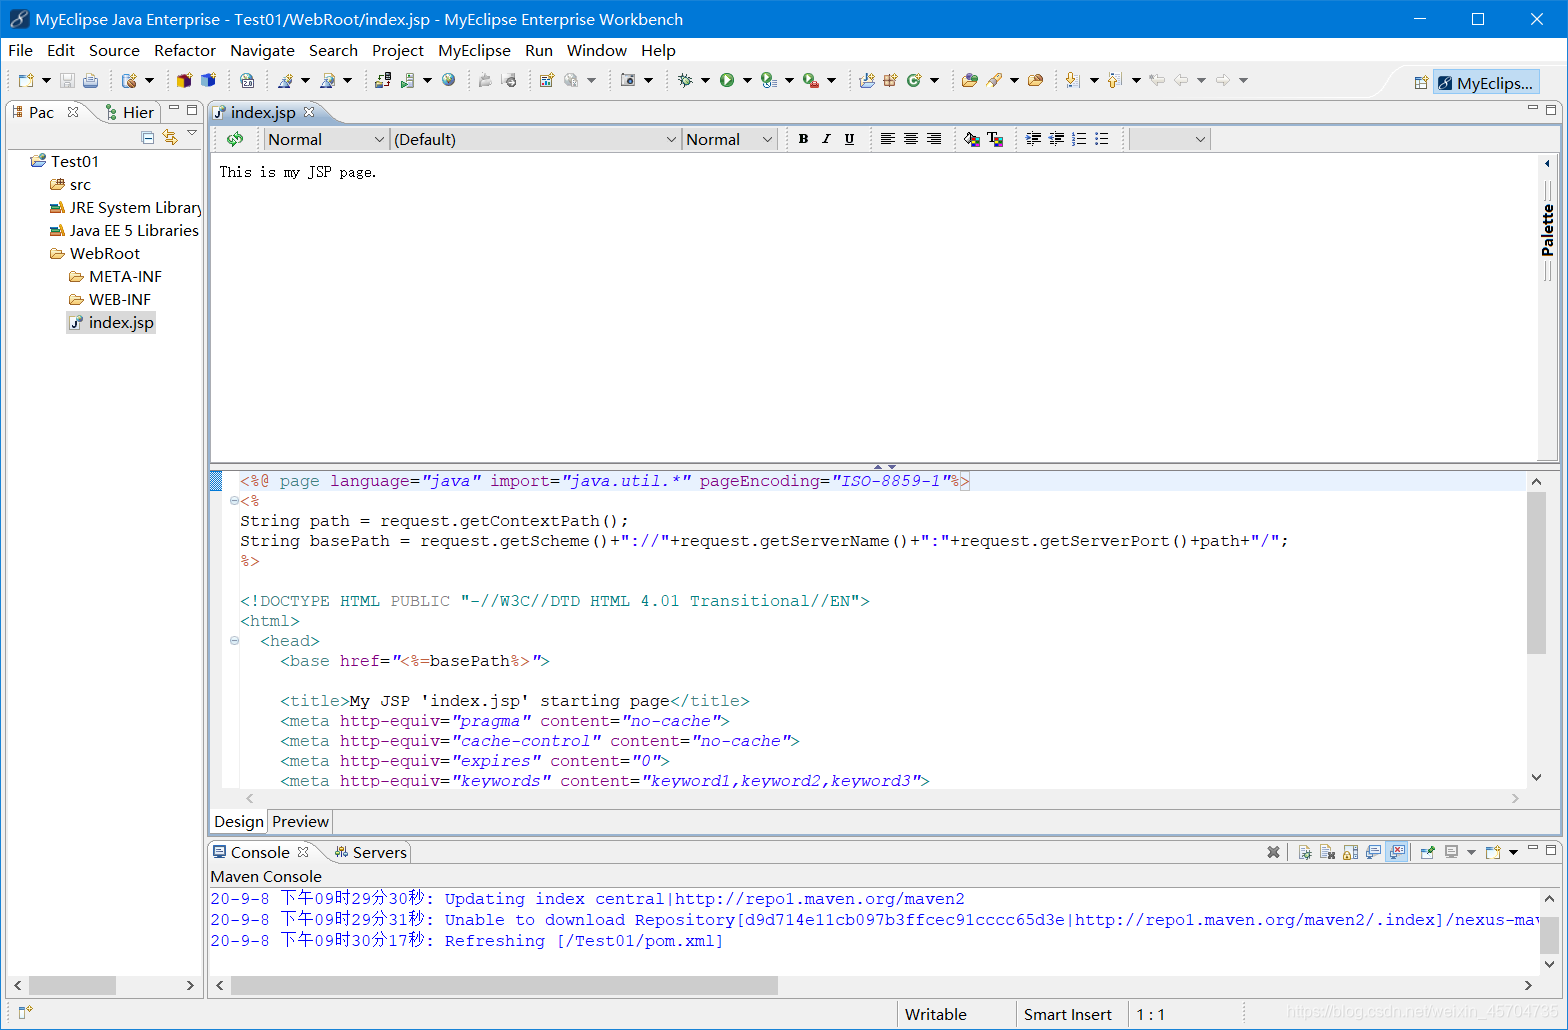The height and width of the screenshot is (1030, 1568).
Task: Select the WEB-INF folder
Action: [110, 299]
